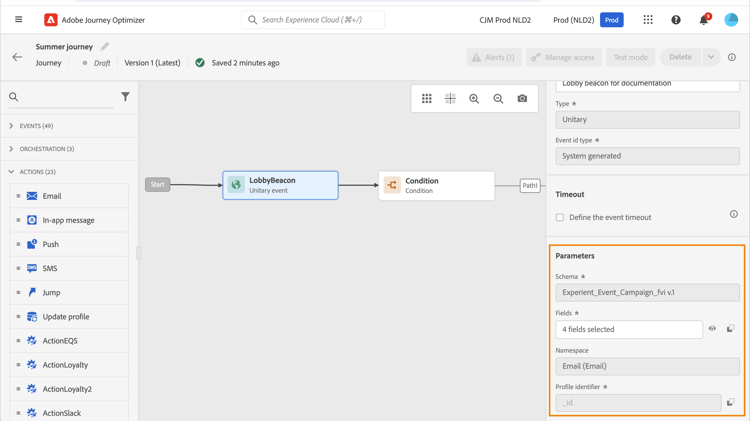Click the left panel collapse handle
Screen dimensions: 750x421
[139, 252]
